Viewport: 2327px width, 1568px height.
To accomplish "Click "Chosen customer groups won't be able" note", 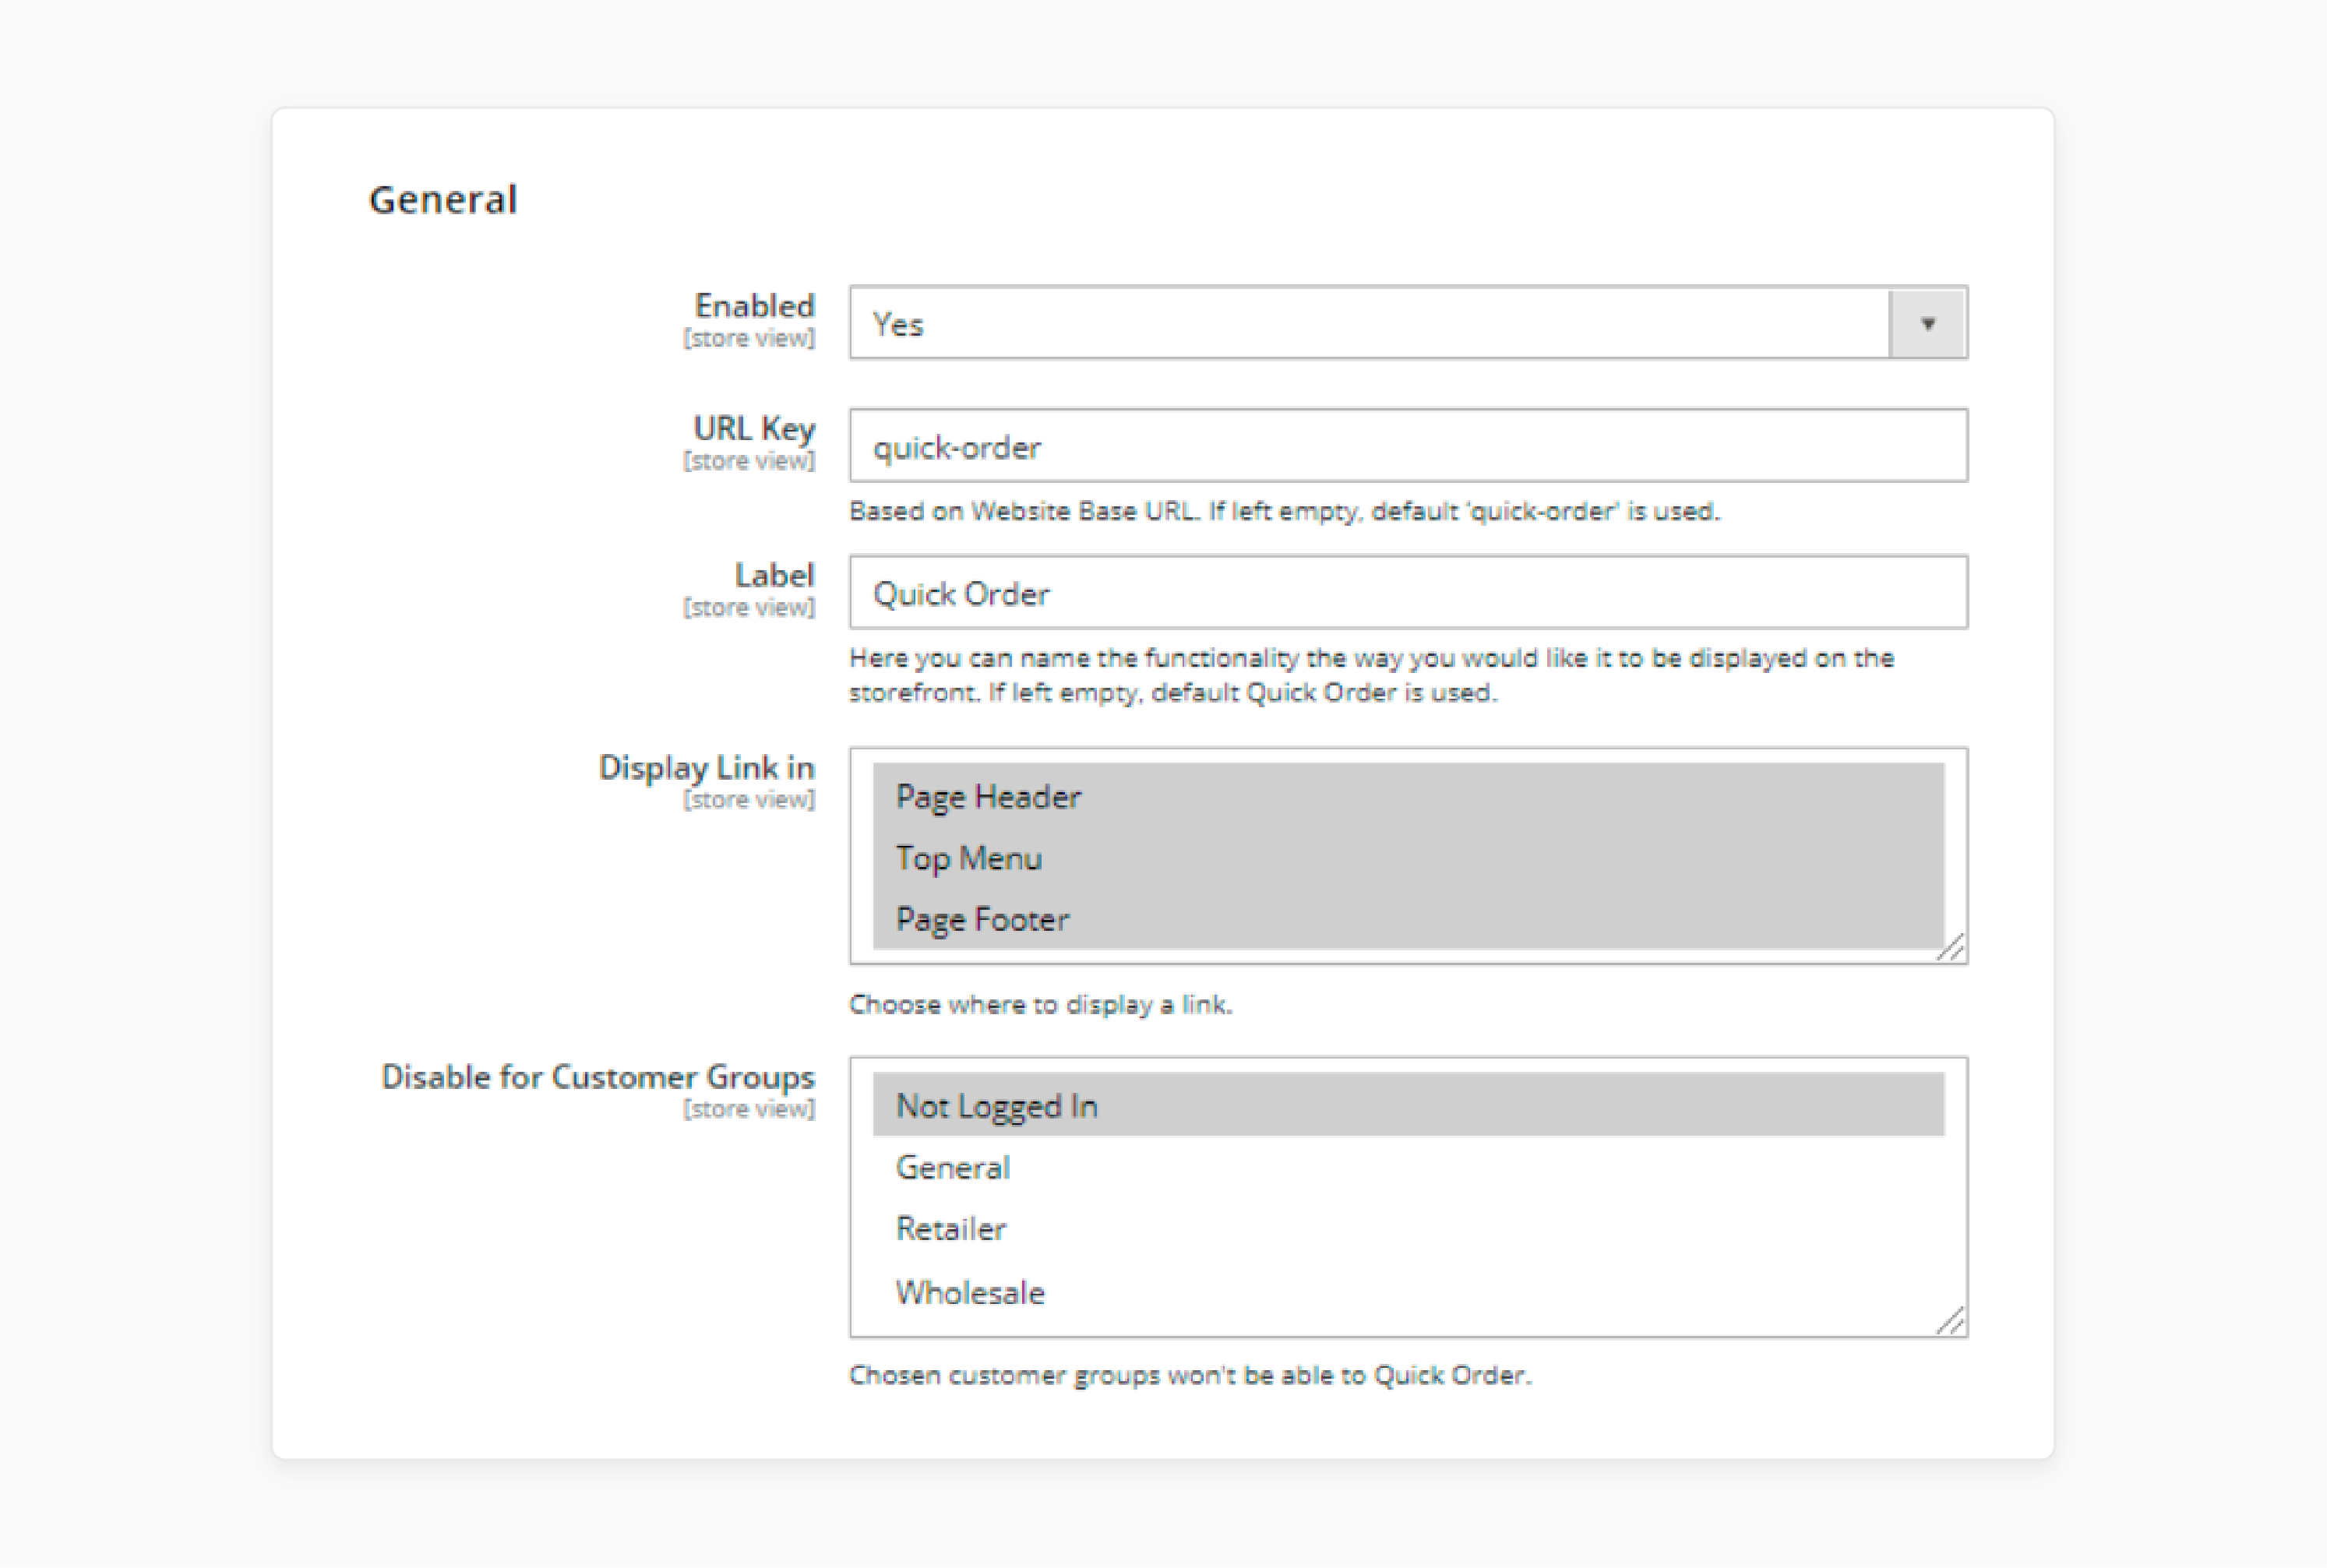I will 1190,1375.
